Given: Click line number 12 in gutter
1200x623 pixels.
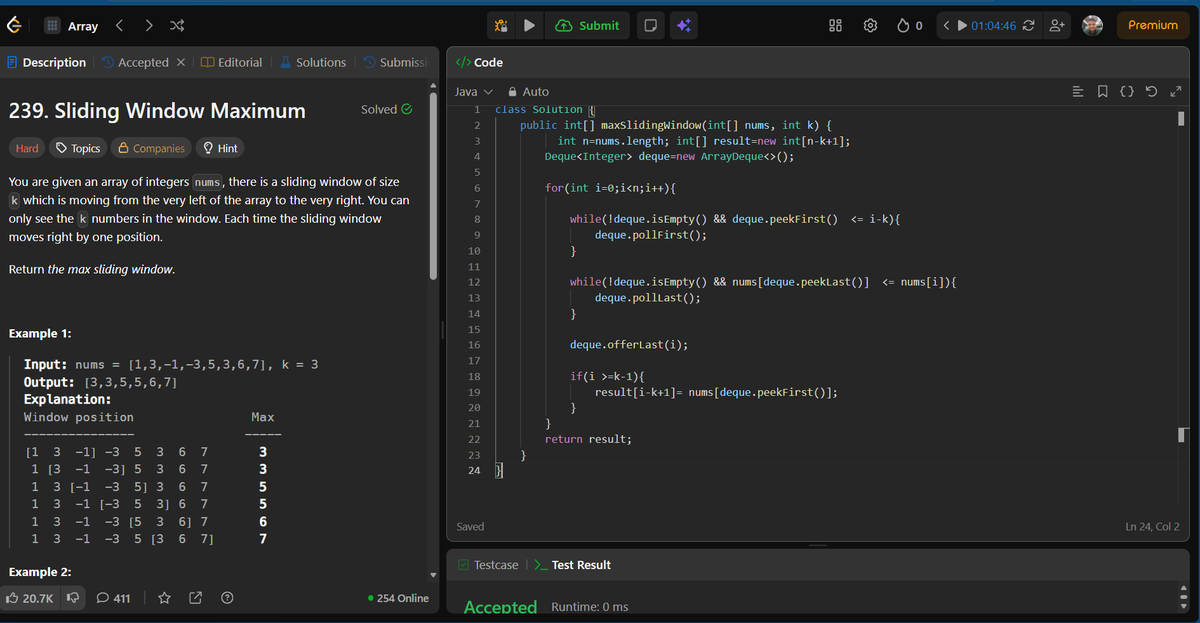Looking at the screenshot, I should point(474,283).
